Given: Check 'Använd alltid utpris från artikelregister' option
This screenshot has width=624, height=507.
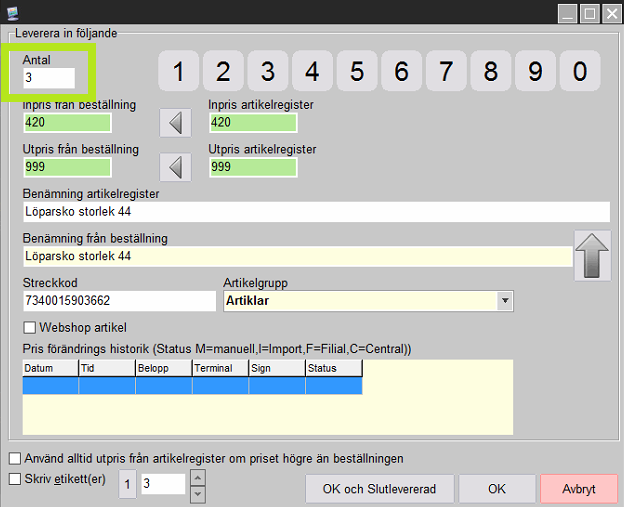Looking at the screenshot, I should pos(14,458).
